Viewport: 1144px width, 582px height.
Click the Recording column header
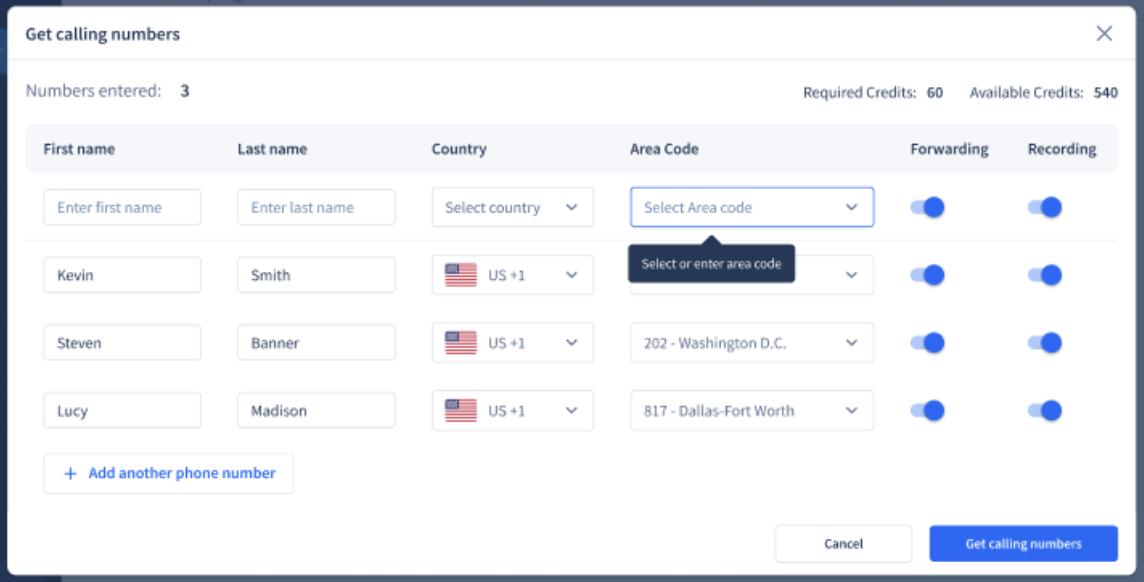tap(1062, 149)
